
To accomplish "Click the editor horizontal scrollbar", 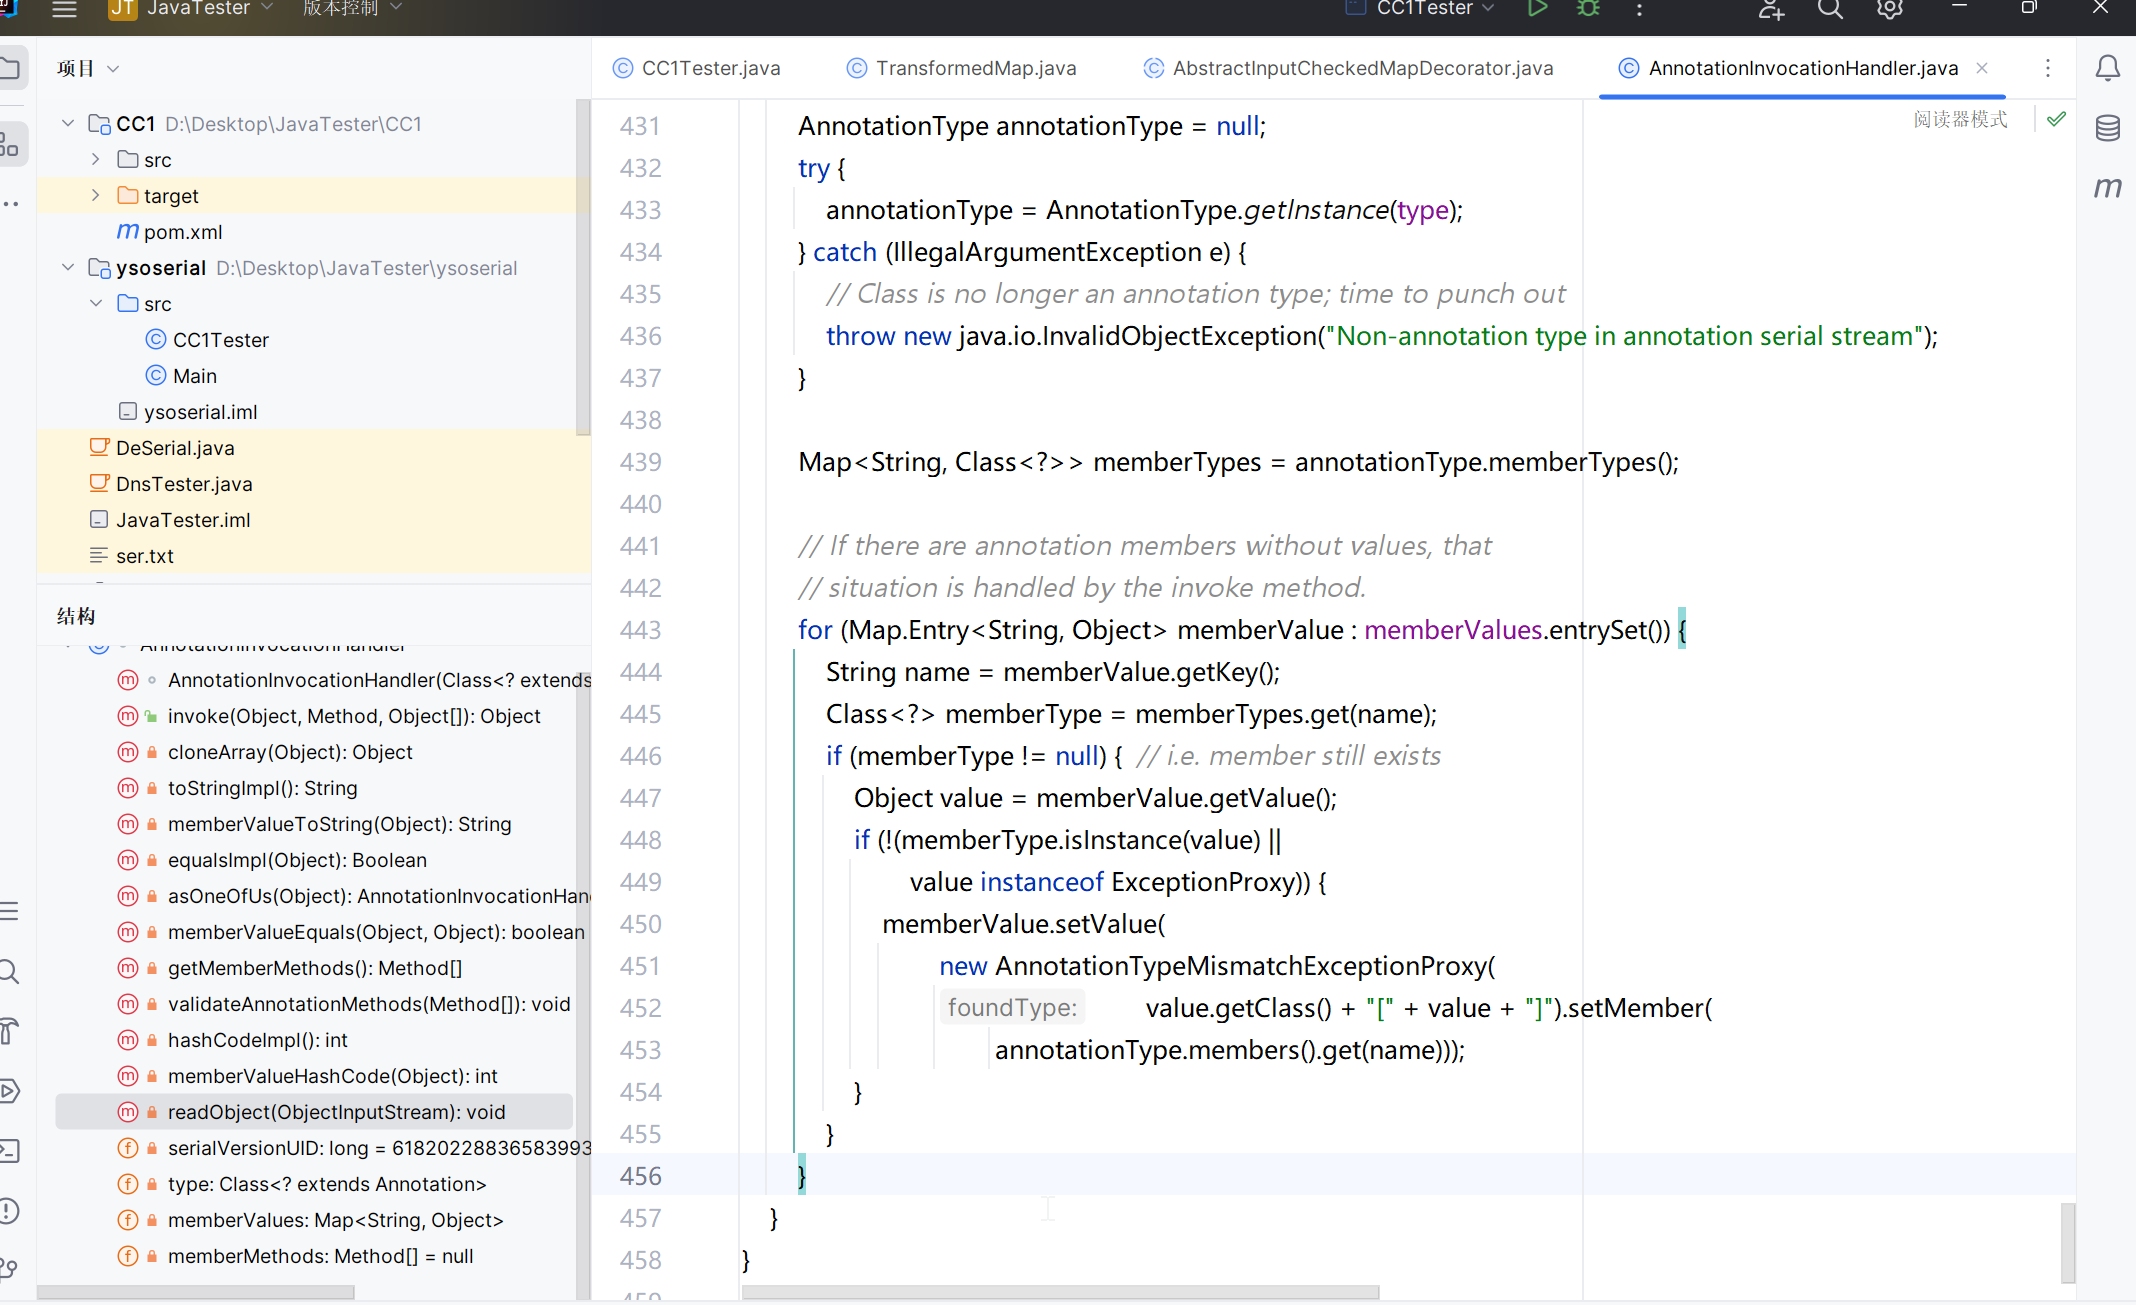I will click(x=1060, y=1292).
